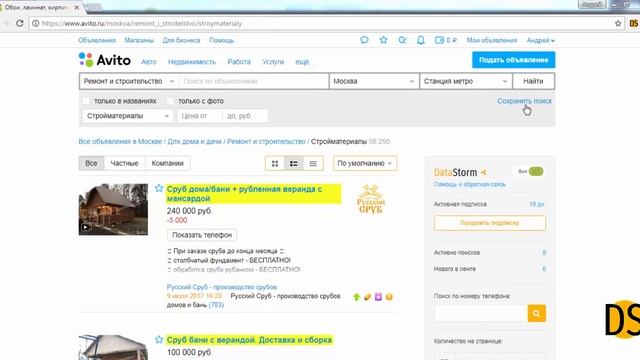Open 'Мои объявления' link
640x360 pixels.
[492, 40]
